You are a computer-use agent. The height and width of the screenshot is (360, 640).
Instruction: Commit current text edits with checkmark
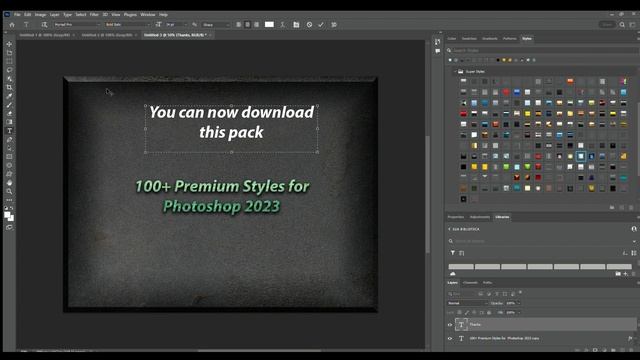pos(321,24)
